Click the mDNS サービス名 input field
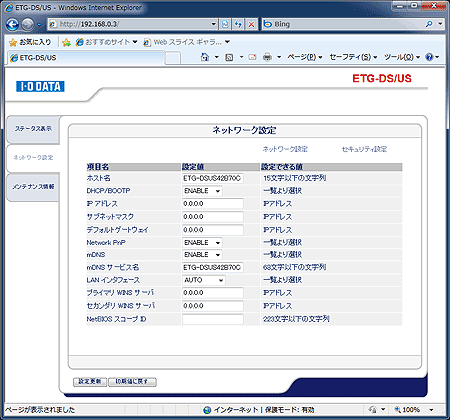 (x=213, y=267)
